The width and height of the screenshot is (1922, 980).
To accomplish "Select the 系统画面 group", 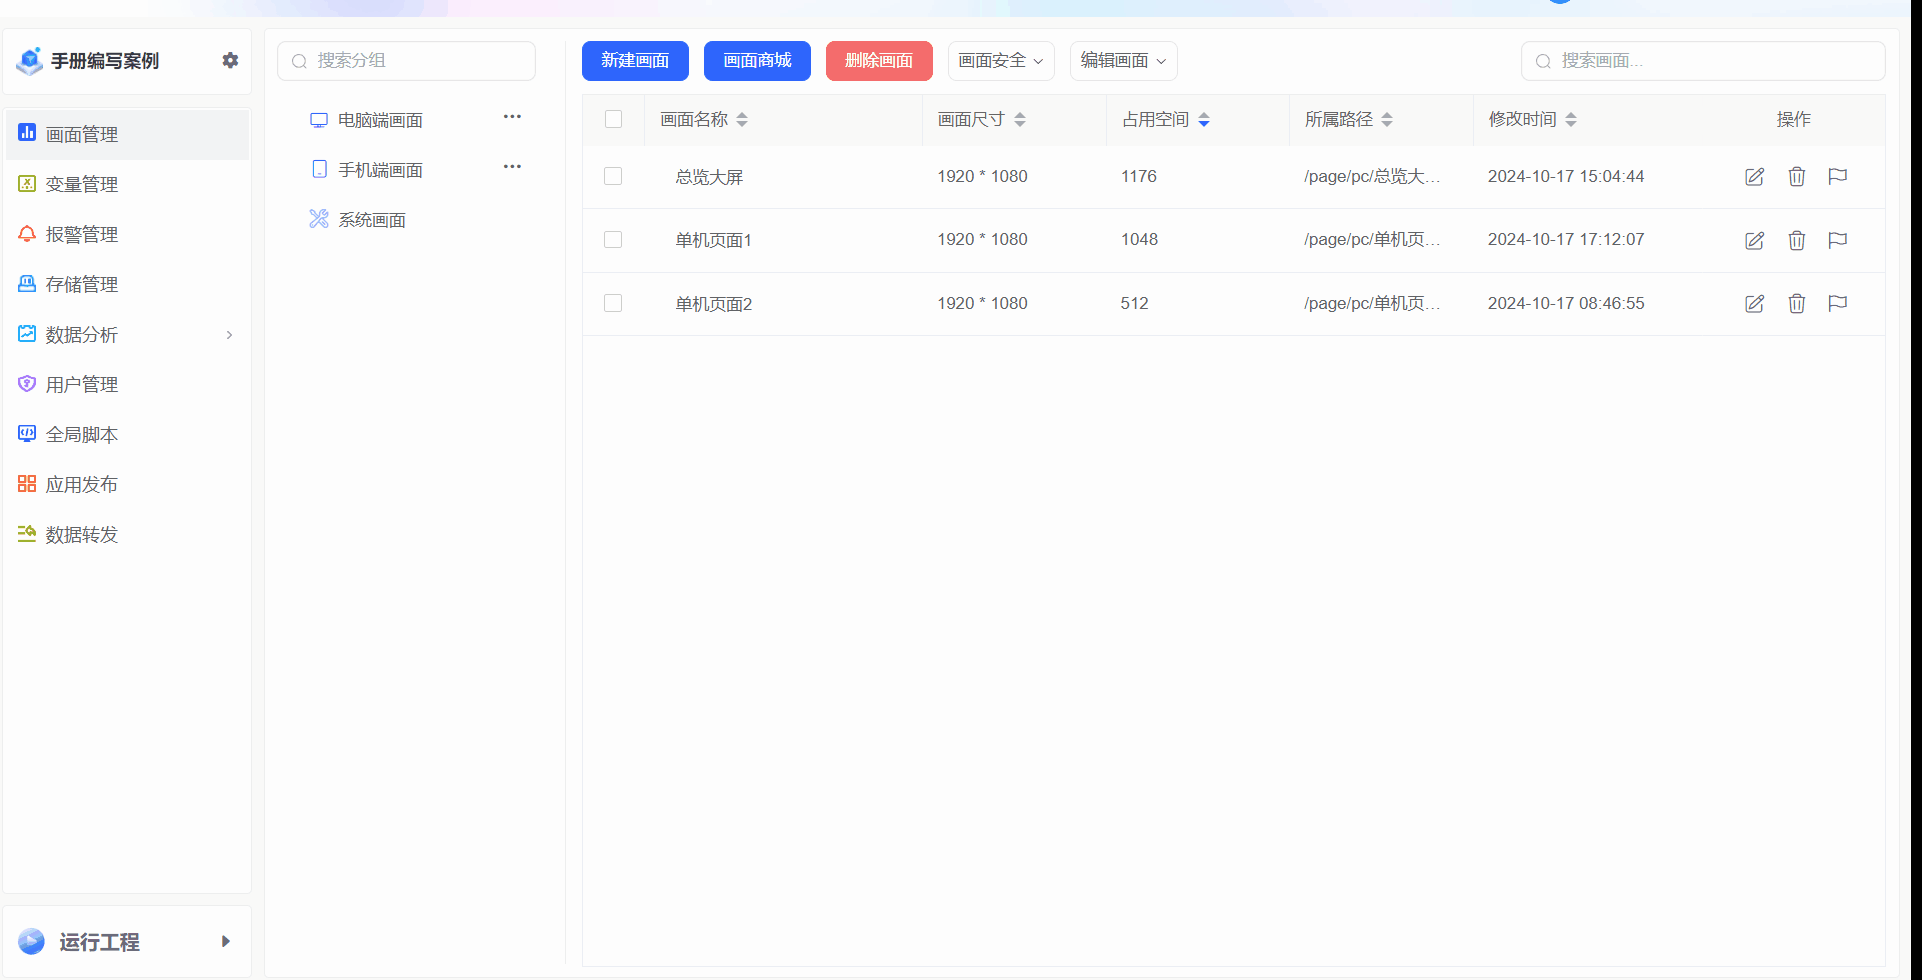I will tap(371, 219).
